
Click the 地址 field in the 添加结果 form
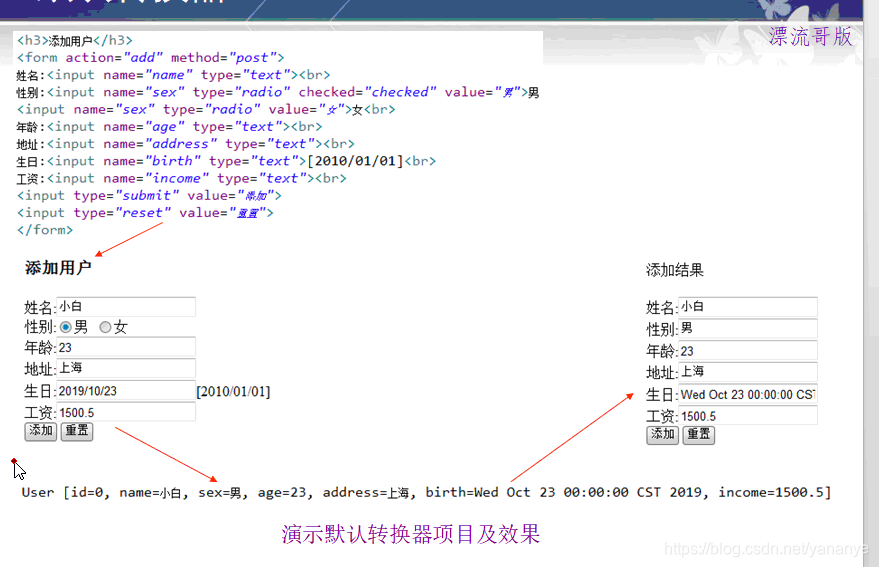[x=748, y=372]
